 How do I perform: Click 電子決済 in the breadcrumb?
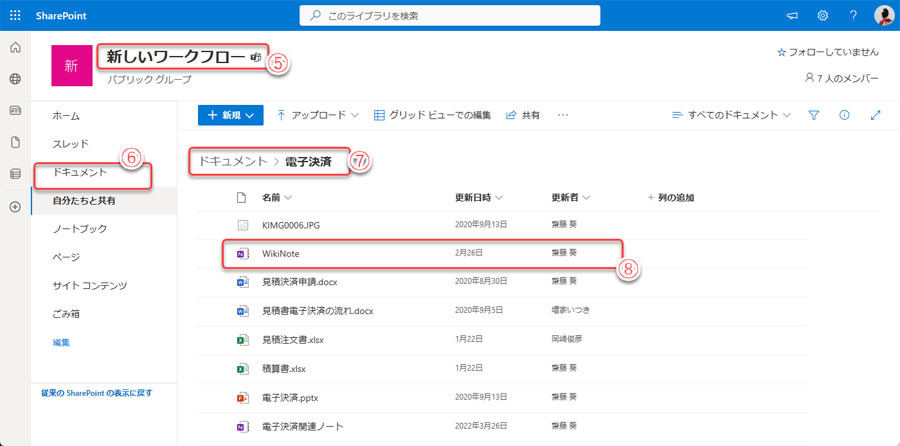[308, 161]
